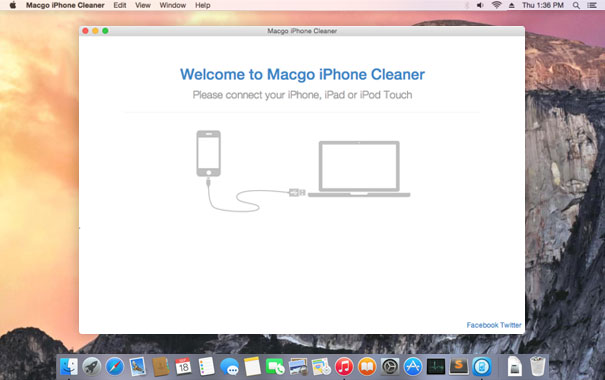Open the View menu
The width and height of the screenshot is (605, 380).
pyautogui.click(x=143, y=5)
